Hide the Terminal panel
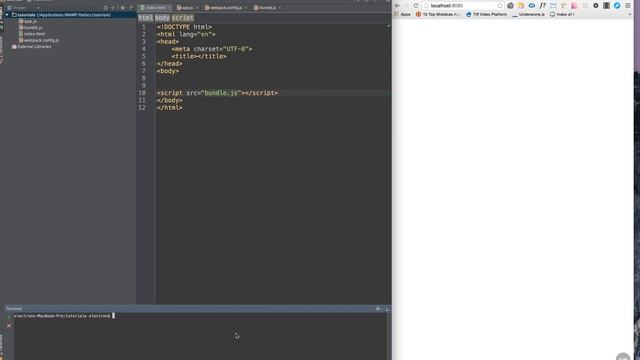 pyautogui.click(x=387, y=309)
